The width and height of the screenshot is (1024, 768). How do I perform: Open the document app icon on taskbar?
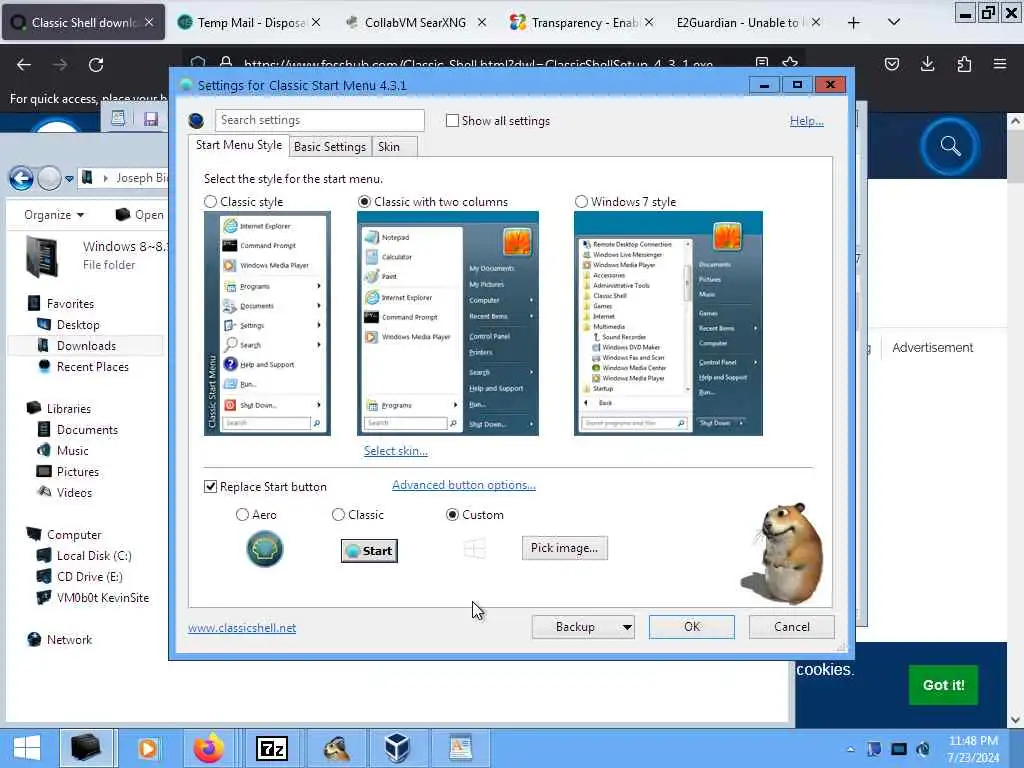point(461,748)
